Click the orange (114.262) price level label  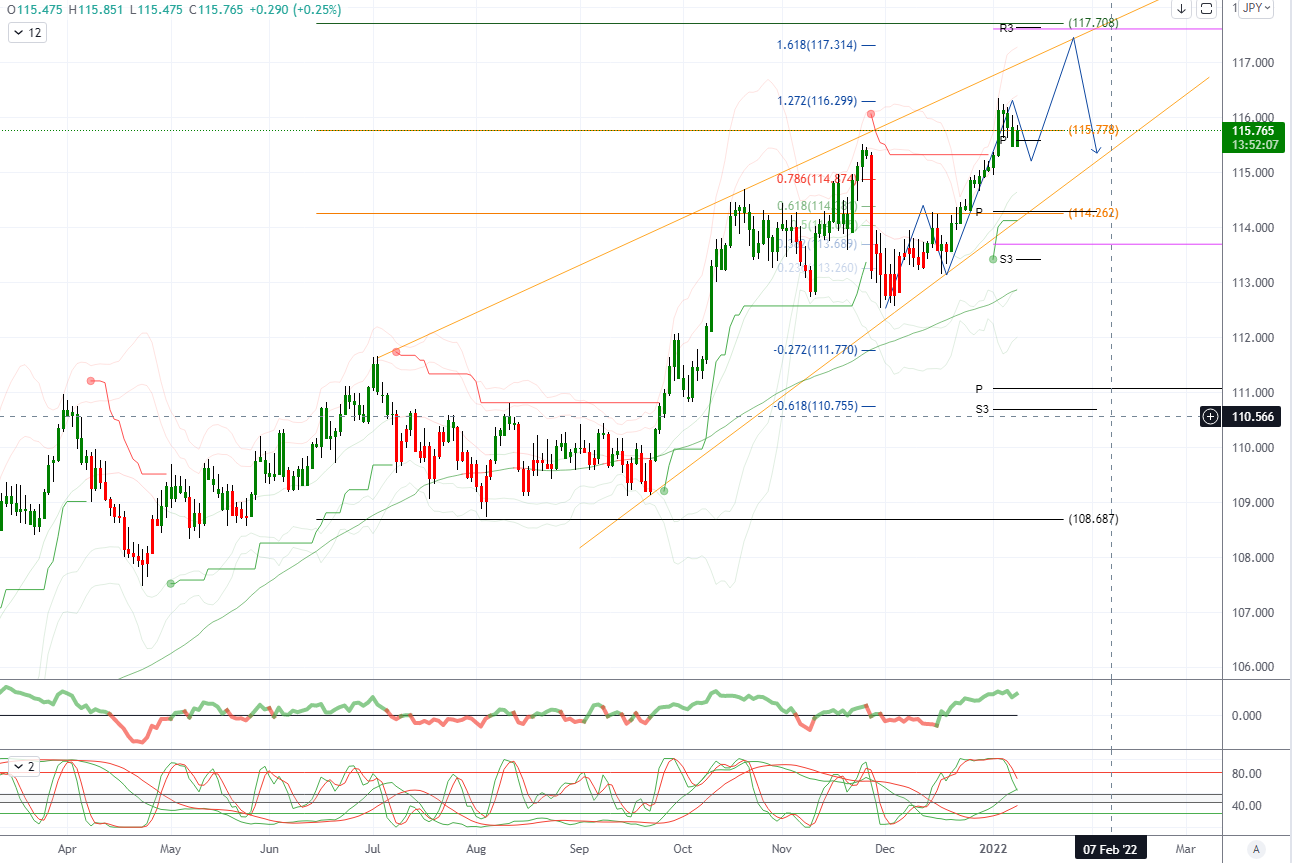click(x=1093, y=213)
